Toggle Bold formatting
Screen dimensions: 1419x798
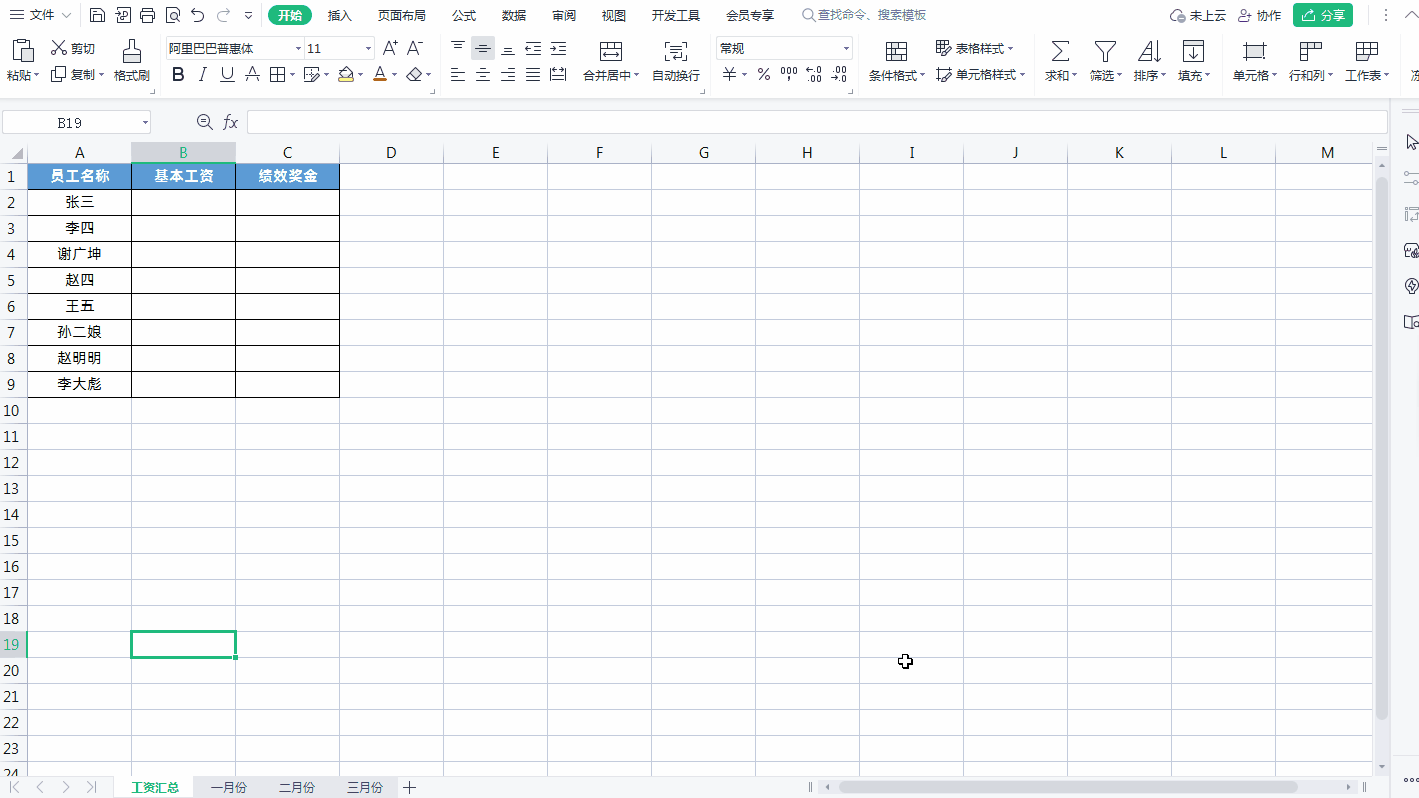(x=178, y=74)
